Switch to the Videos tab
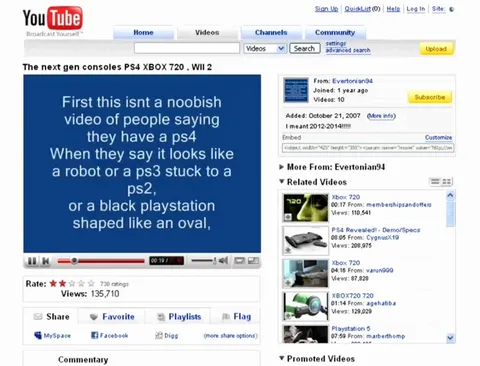This screenshot has width=480, height=366. point(207,33)
